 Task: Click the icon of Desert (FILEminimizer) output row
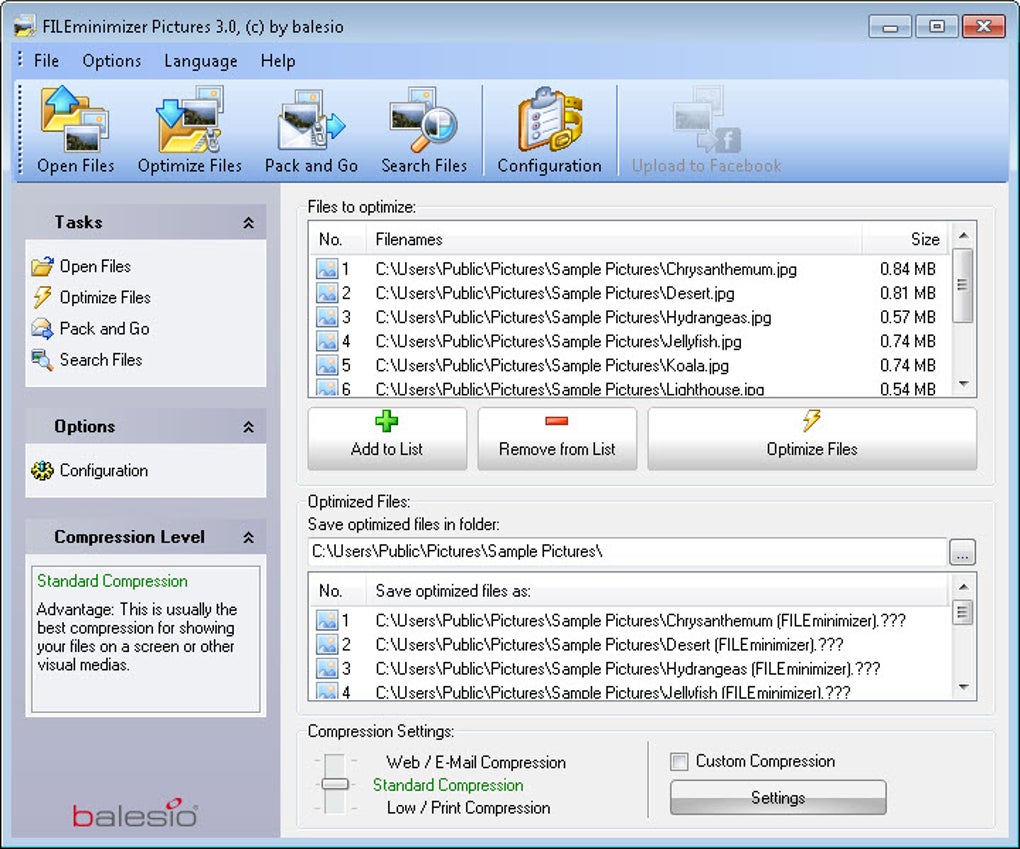click(327, 644)
